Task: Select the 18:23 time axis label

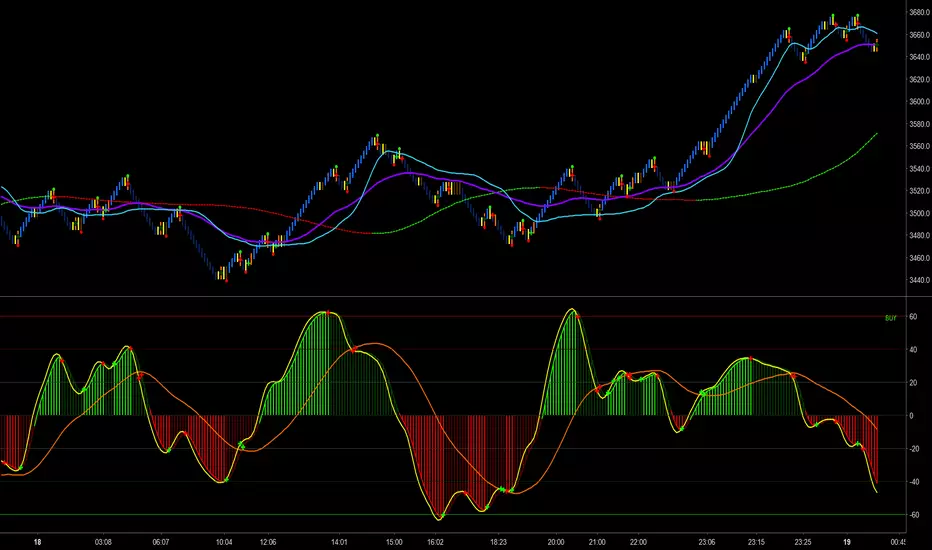Action: [497, 541]
